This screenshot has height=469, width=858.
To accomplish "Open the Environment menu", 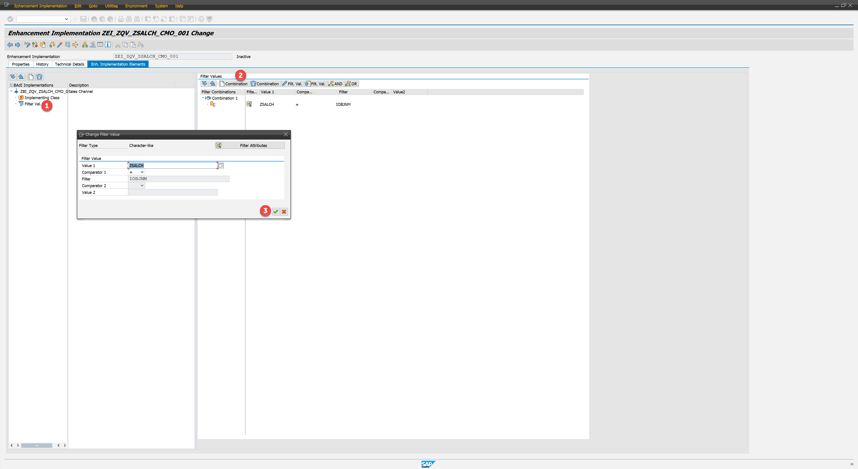I will (136, 6).
